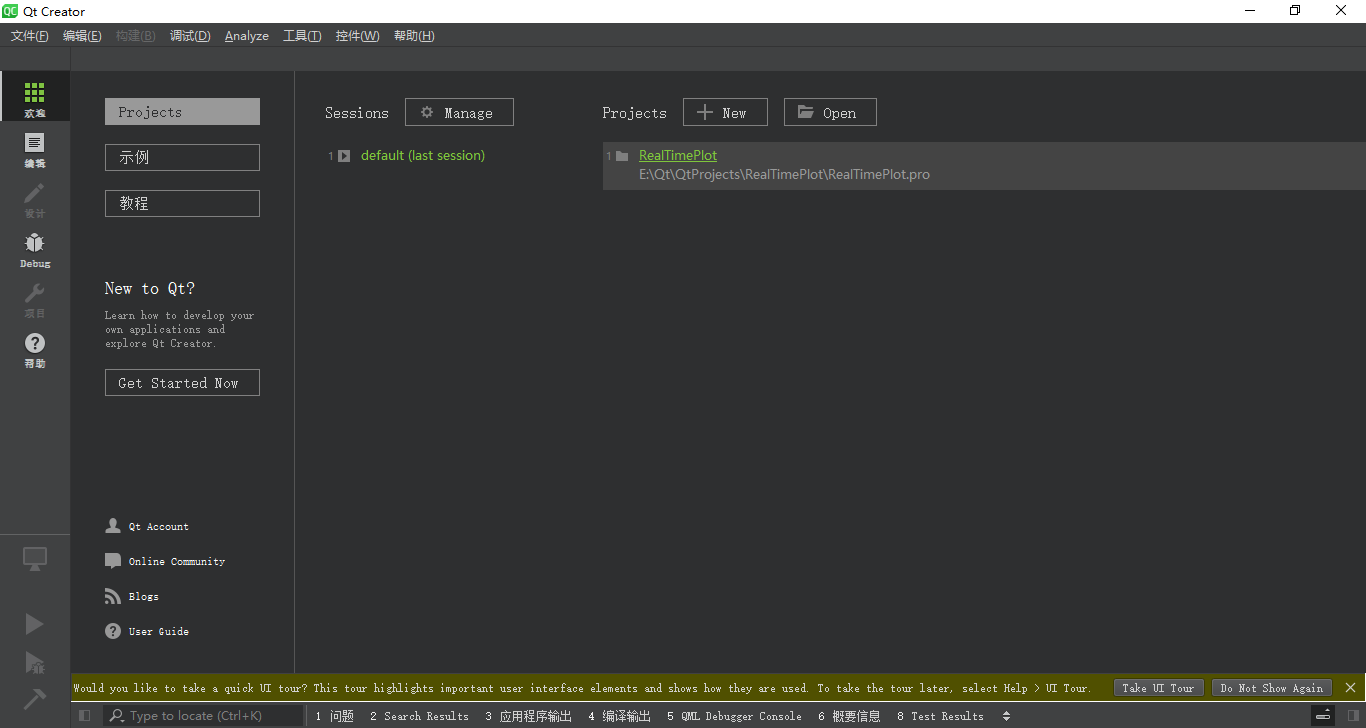
Task: Close the UI tour notification bar
Action: click(1350, 688)
